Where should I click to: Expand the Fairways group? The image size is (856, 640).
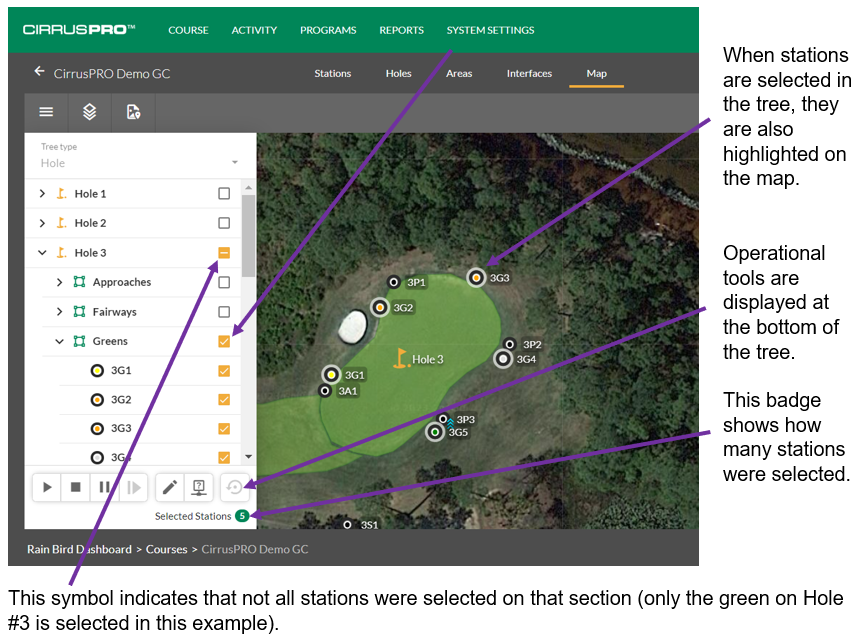60,312
